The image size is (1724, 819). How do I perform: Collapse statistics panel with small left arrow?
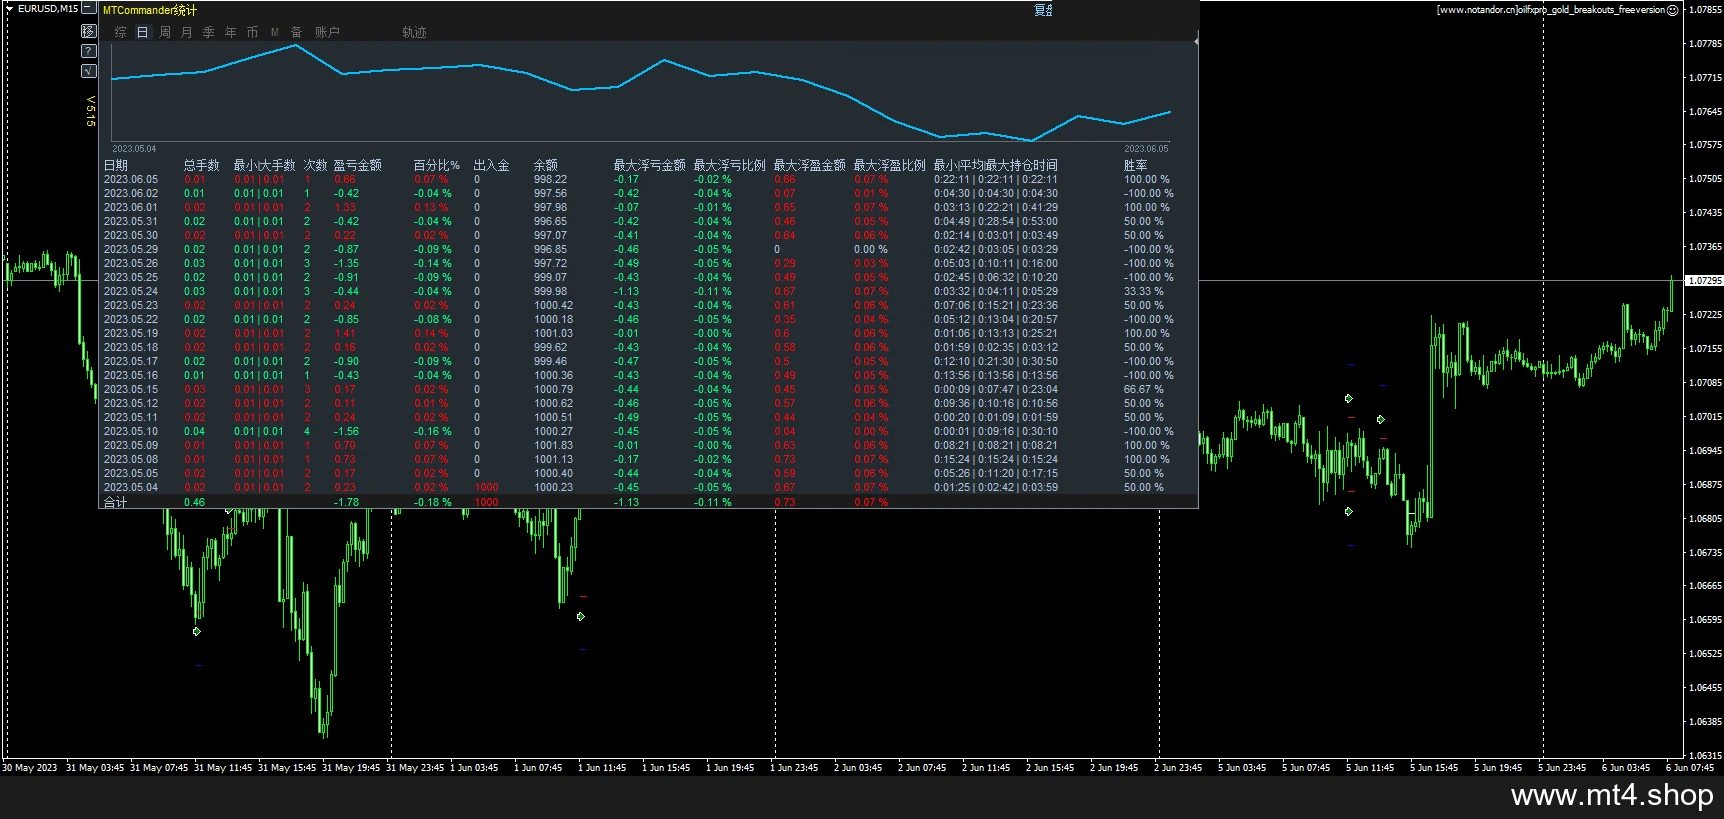1196,41
